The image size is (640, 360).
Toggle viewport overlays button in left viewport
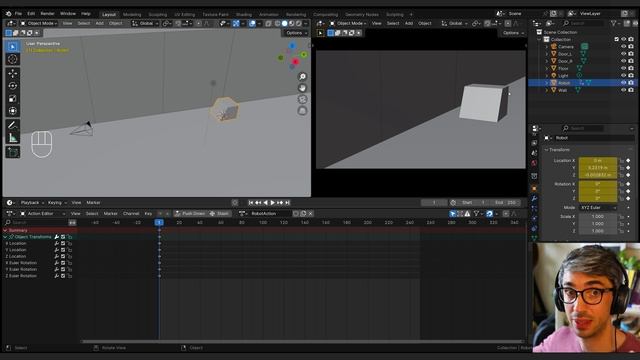tap(252, 23)
